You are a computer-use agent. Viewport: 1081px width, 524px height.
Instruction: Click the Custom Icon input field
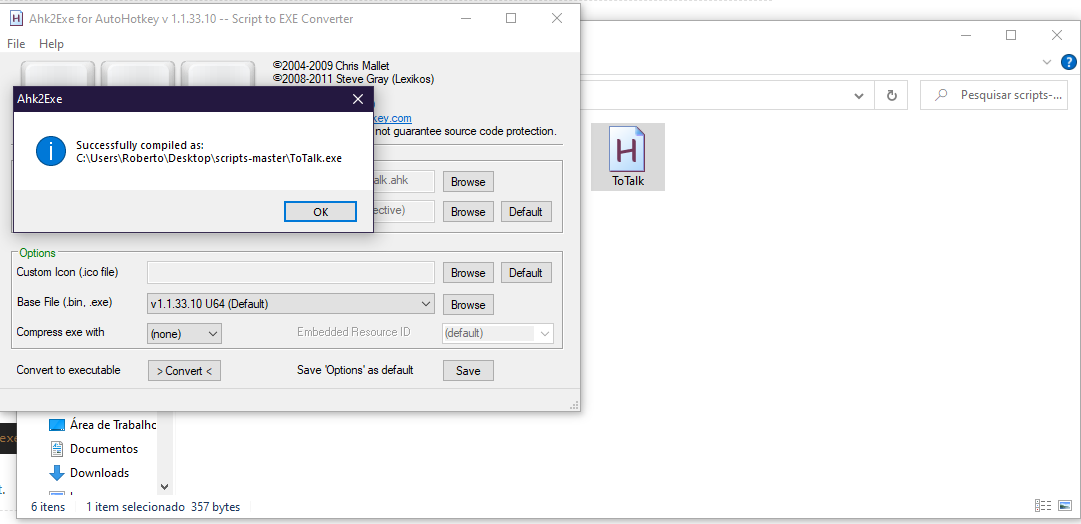(291, 272)
